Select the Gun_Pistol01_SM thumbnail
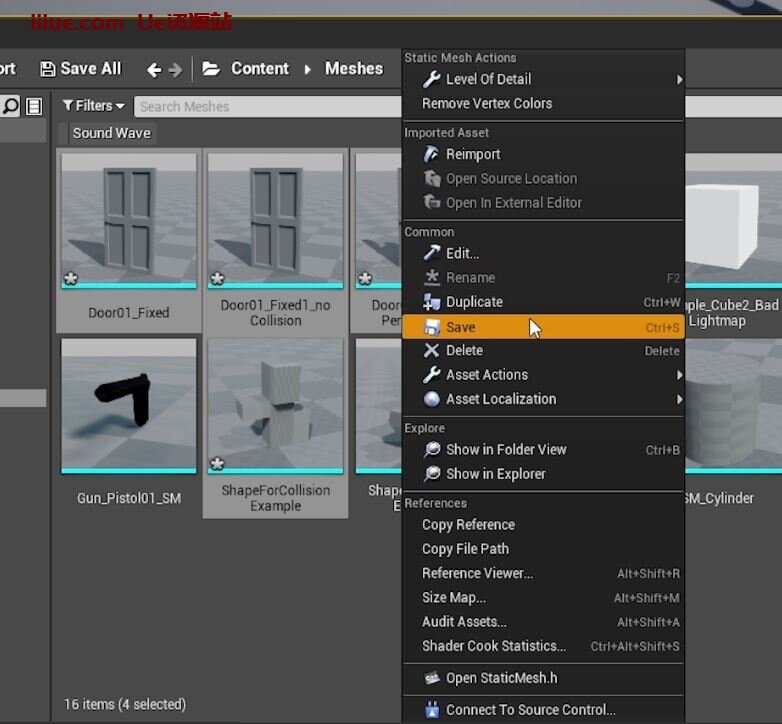 (129, 405)
